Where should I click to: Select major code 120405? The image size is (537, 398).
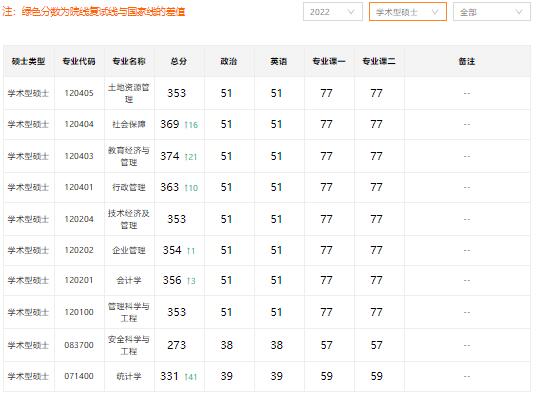pyautogui.click(x=79, y=93)
